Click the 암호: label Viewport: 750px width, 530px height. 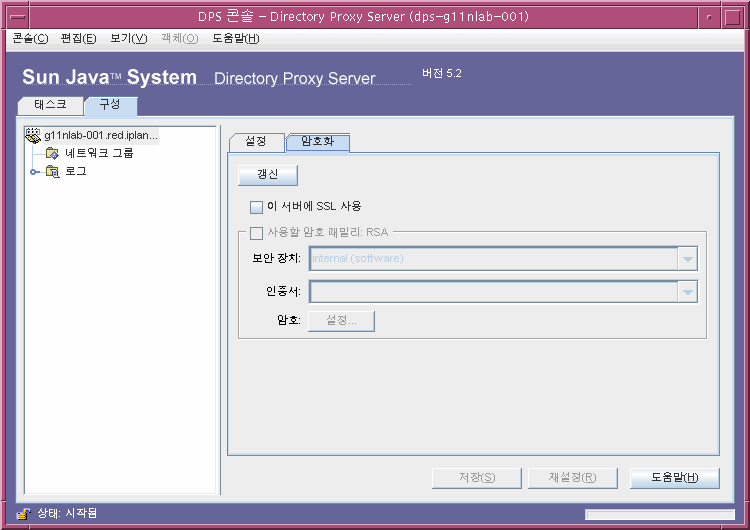[289, 320]
